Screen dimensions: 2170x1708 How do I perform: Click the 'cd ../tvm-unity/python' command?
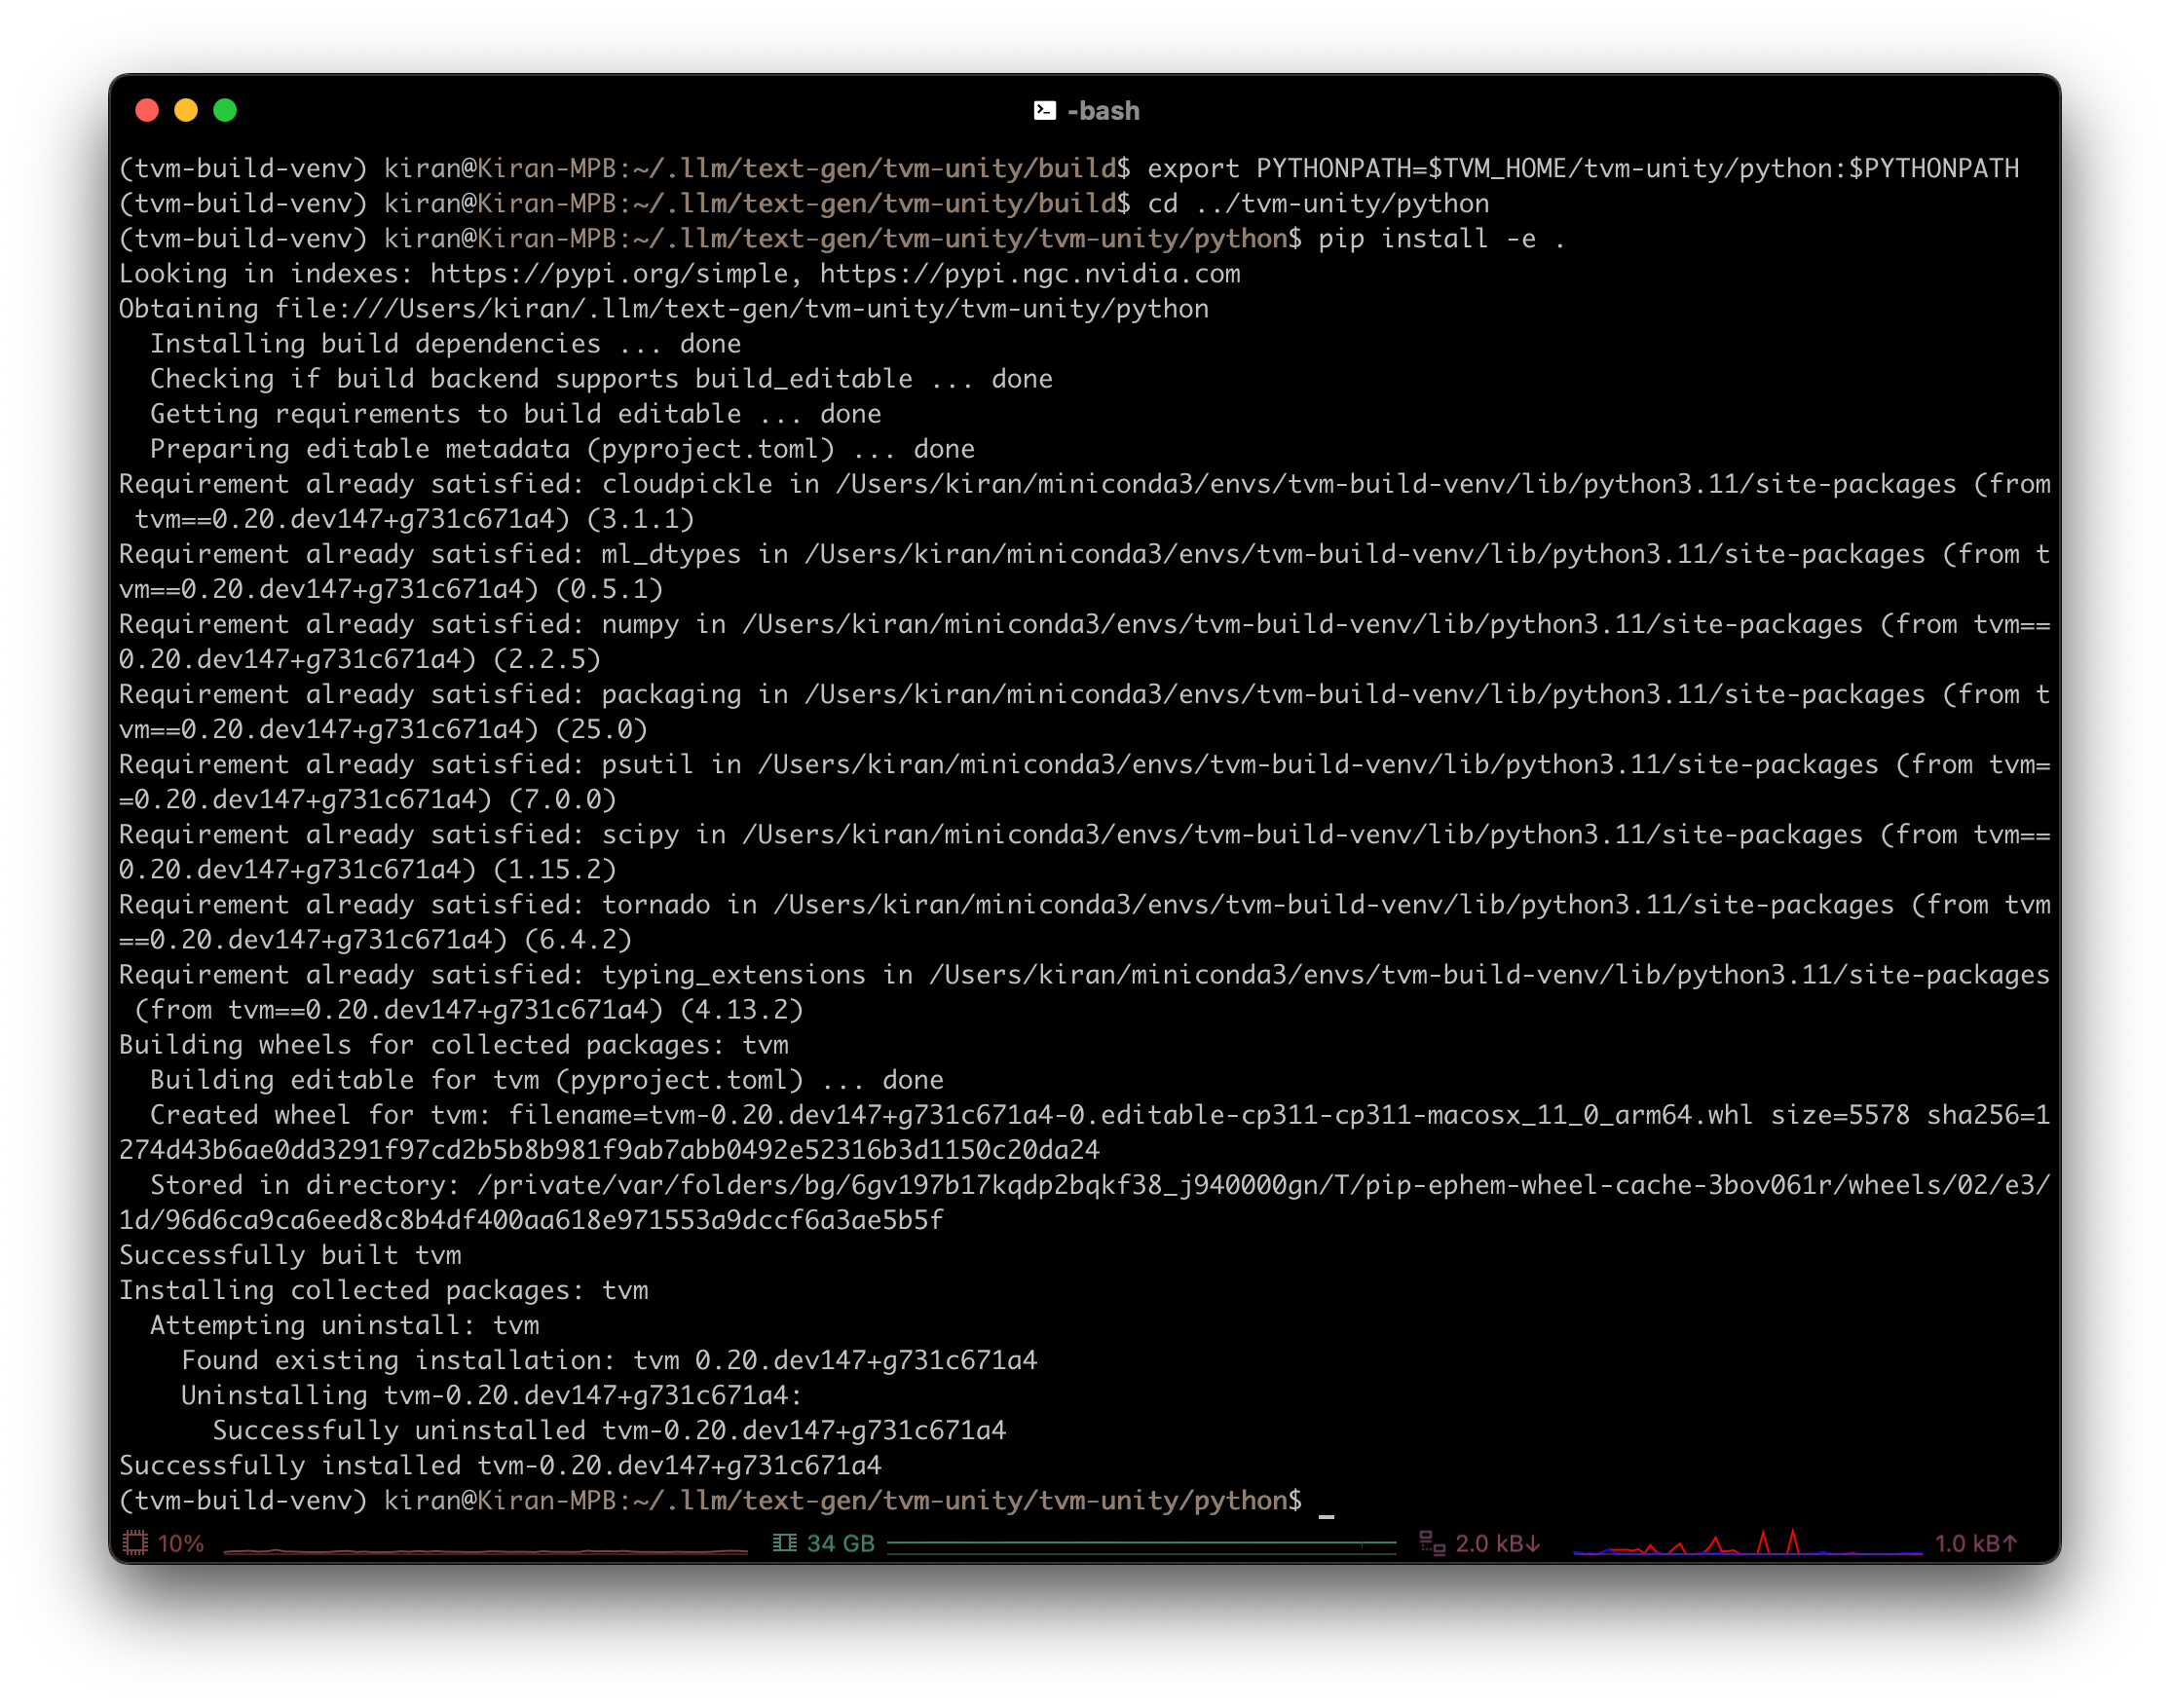click(x=1318, y=204)
